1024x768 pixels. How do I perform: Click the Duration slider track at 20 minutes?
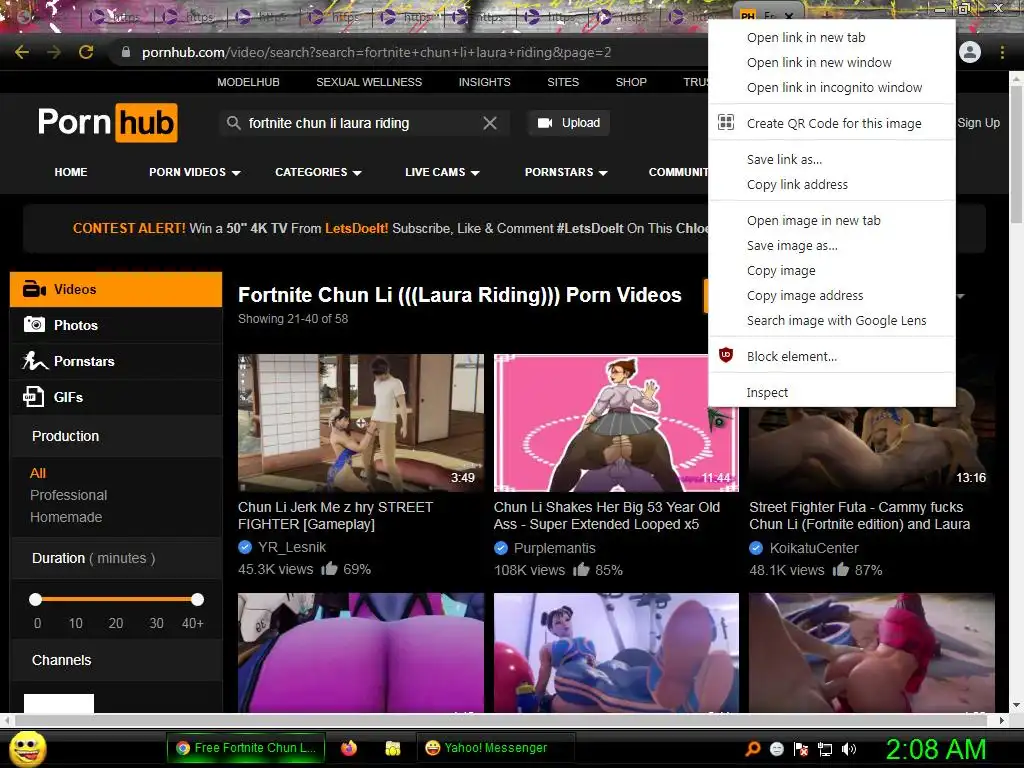coord(116,599)
